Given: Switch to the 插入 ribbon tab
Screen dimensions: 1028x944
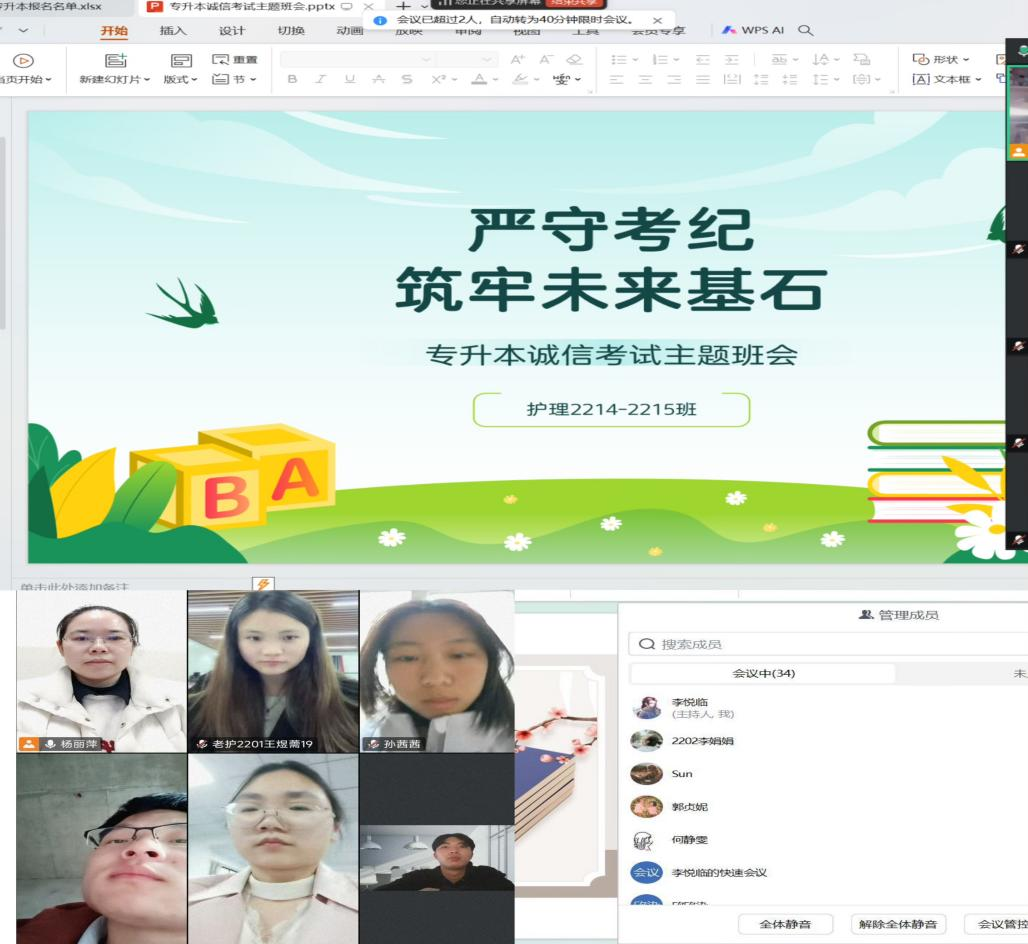Looking at the screenshot, I should [x=173, y=31].
